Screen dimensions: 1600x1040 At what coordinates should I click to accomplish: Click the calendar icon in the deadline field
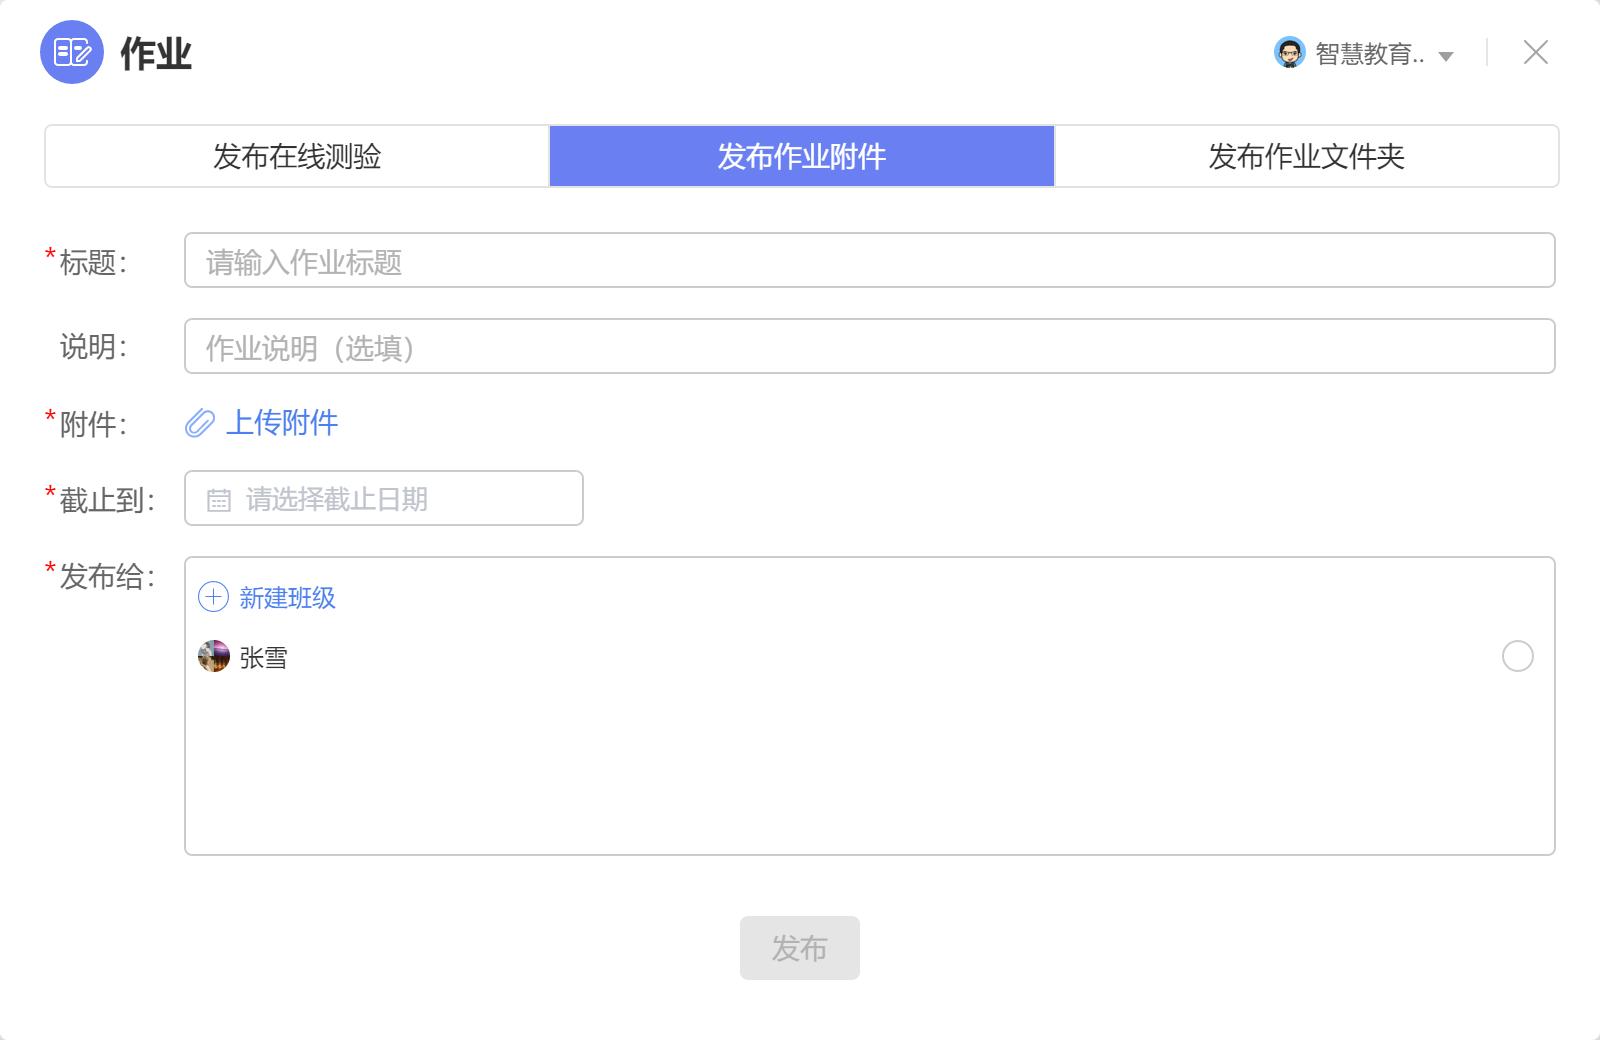219,498
